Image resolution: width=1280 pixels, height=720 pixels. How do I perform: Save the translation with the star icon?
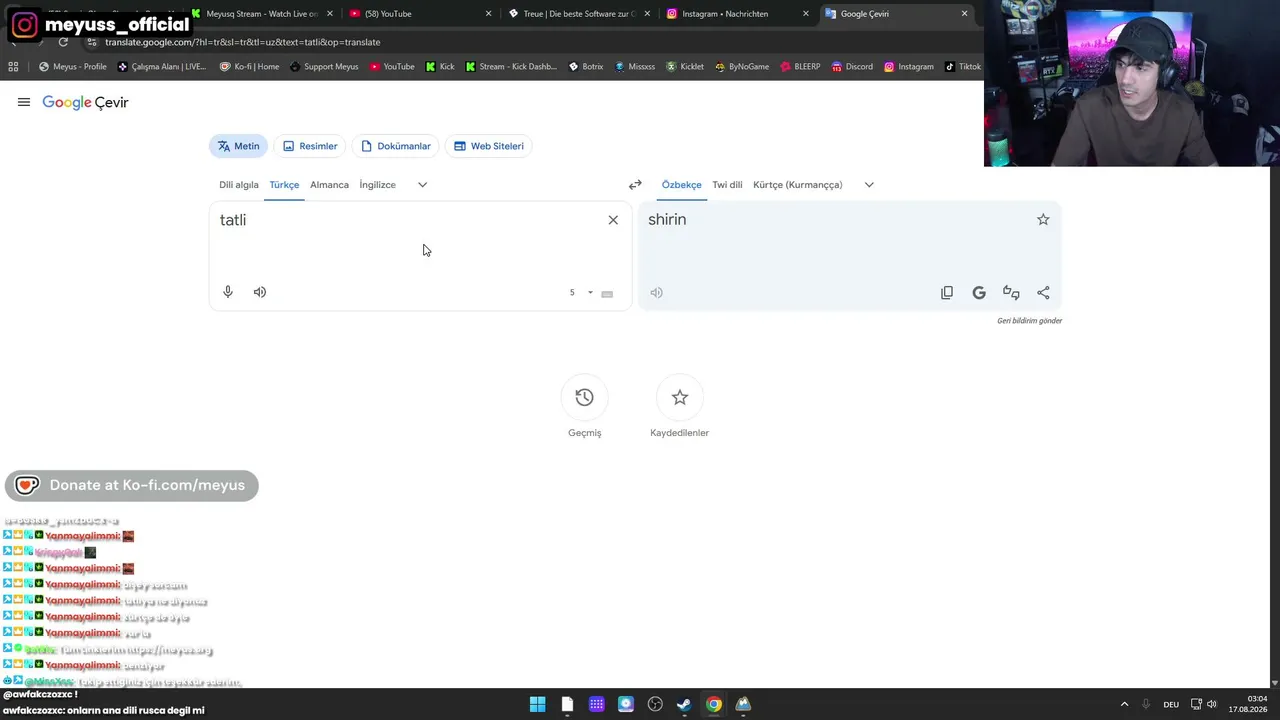[x=1043, y=219]
